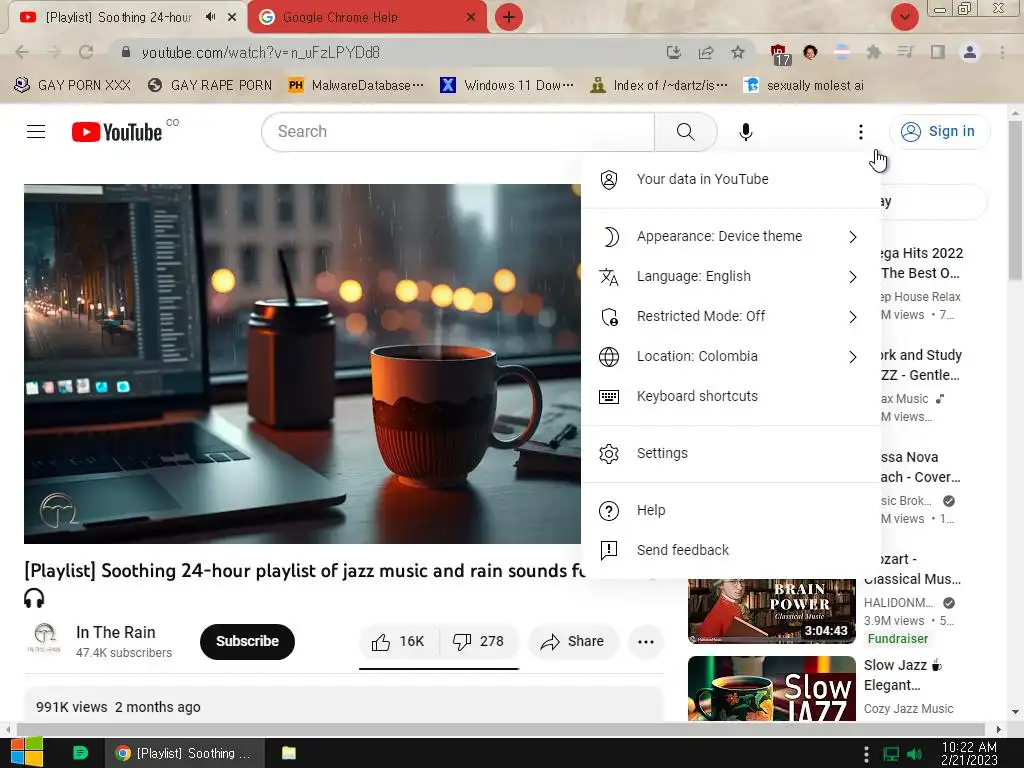
Task: Switch to the [Playlist] Soothing 24-hour tab
Action: click(127, 17)
